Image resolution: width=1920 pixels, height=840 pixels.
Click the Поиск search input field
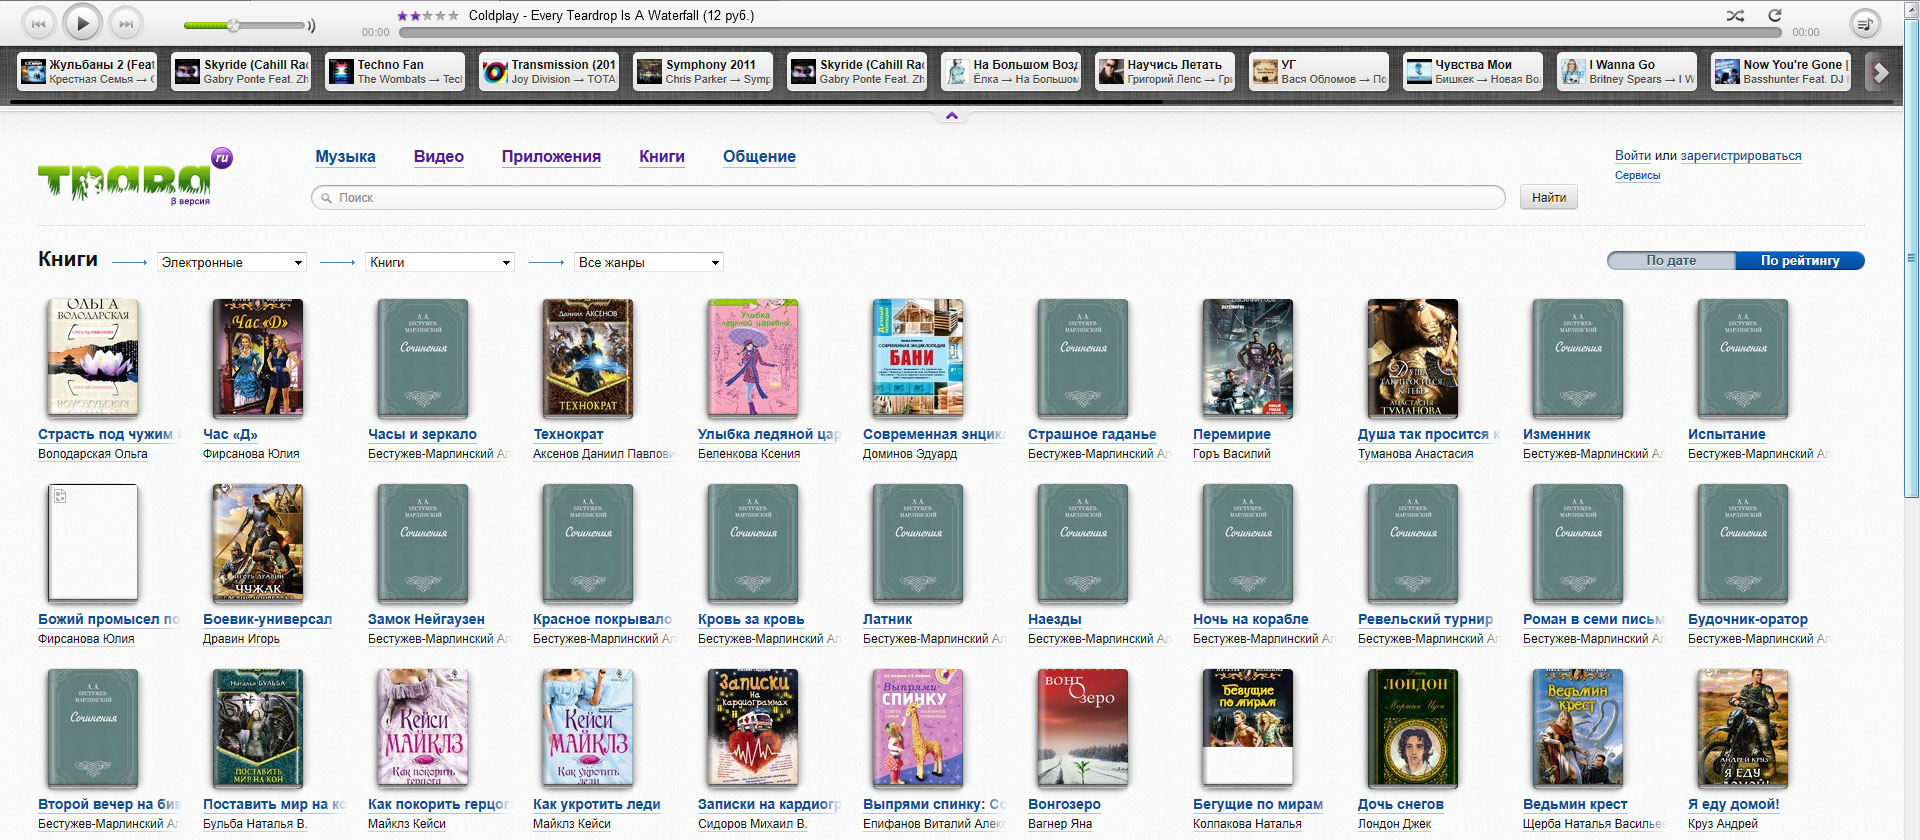(908, 198)
